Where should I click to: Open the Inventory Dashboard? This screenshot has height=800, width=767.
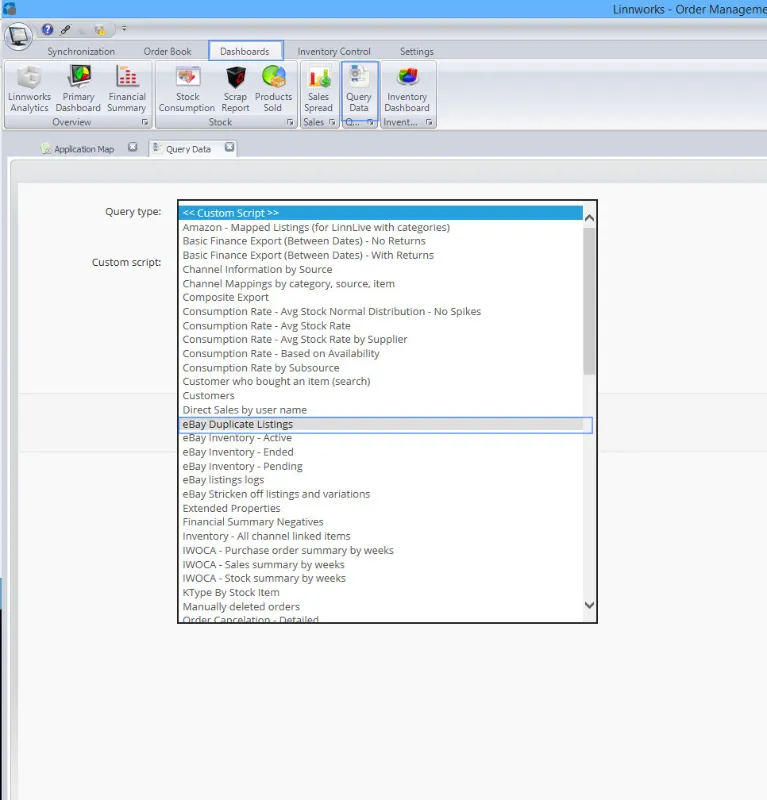(407, 89)
